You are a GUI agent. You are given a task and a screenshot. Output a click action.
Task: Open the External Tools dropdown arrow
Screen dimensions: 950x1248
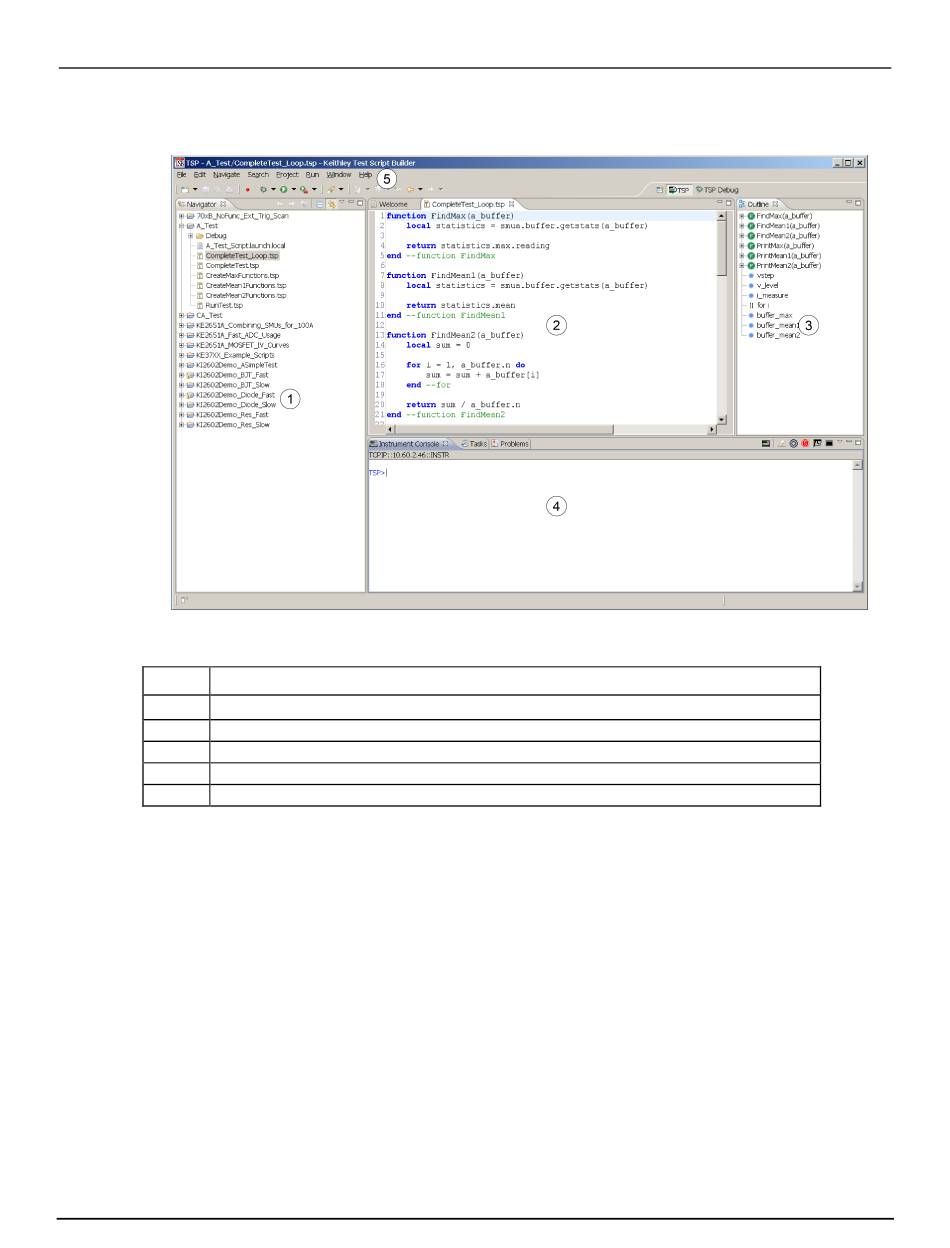point(314,190)
